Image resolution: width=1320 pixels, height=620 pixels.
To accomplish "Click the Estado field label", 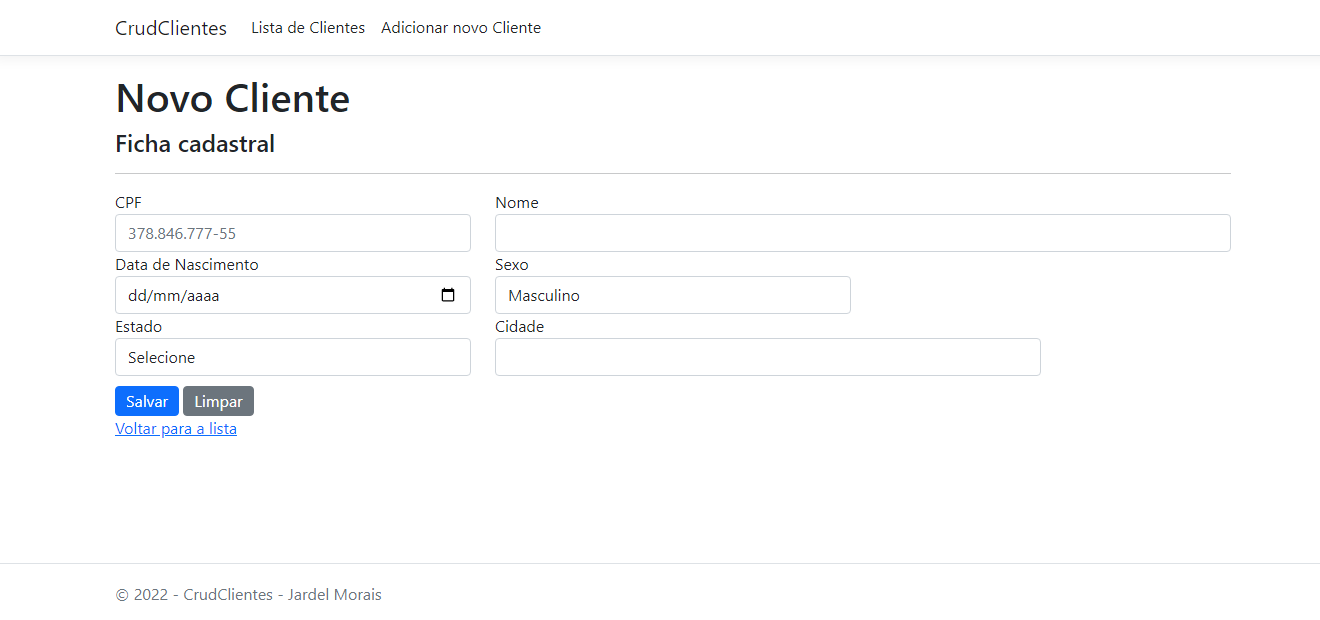I will [x=138, y=327].
